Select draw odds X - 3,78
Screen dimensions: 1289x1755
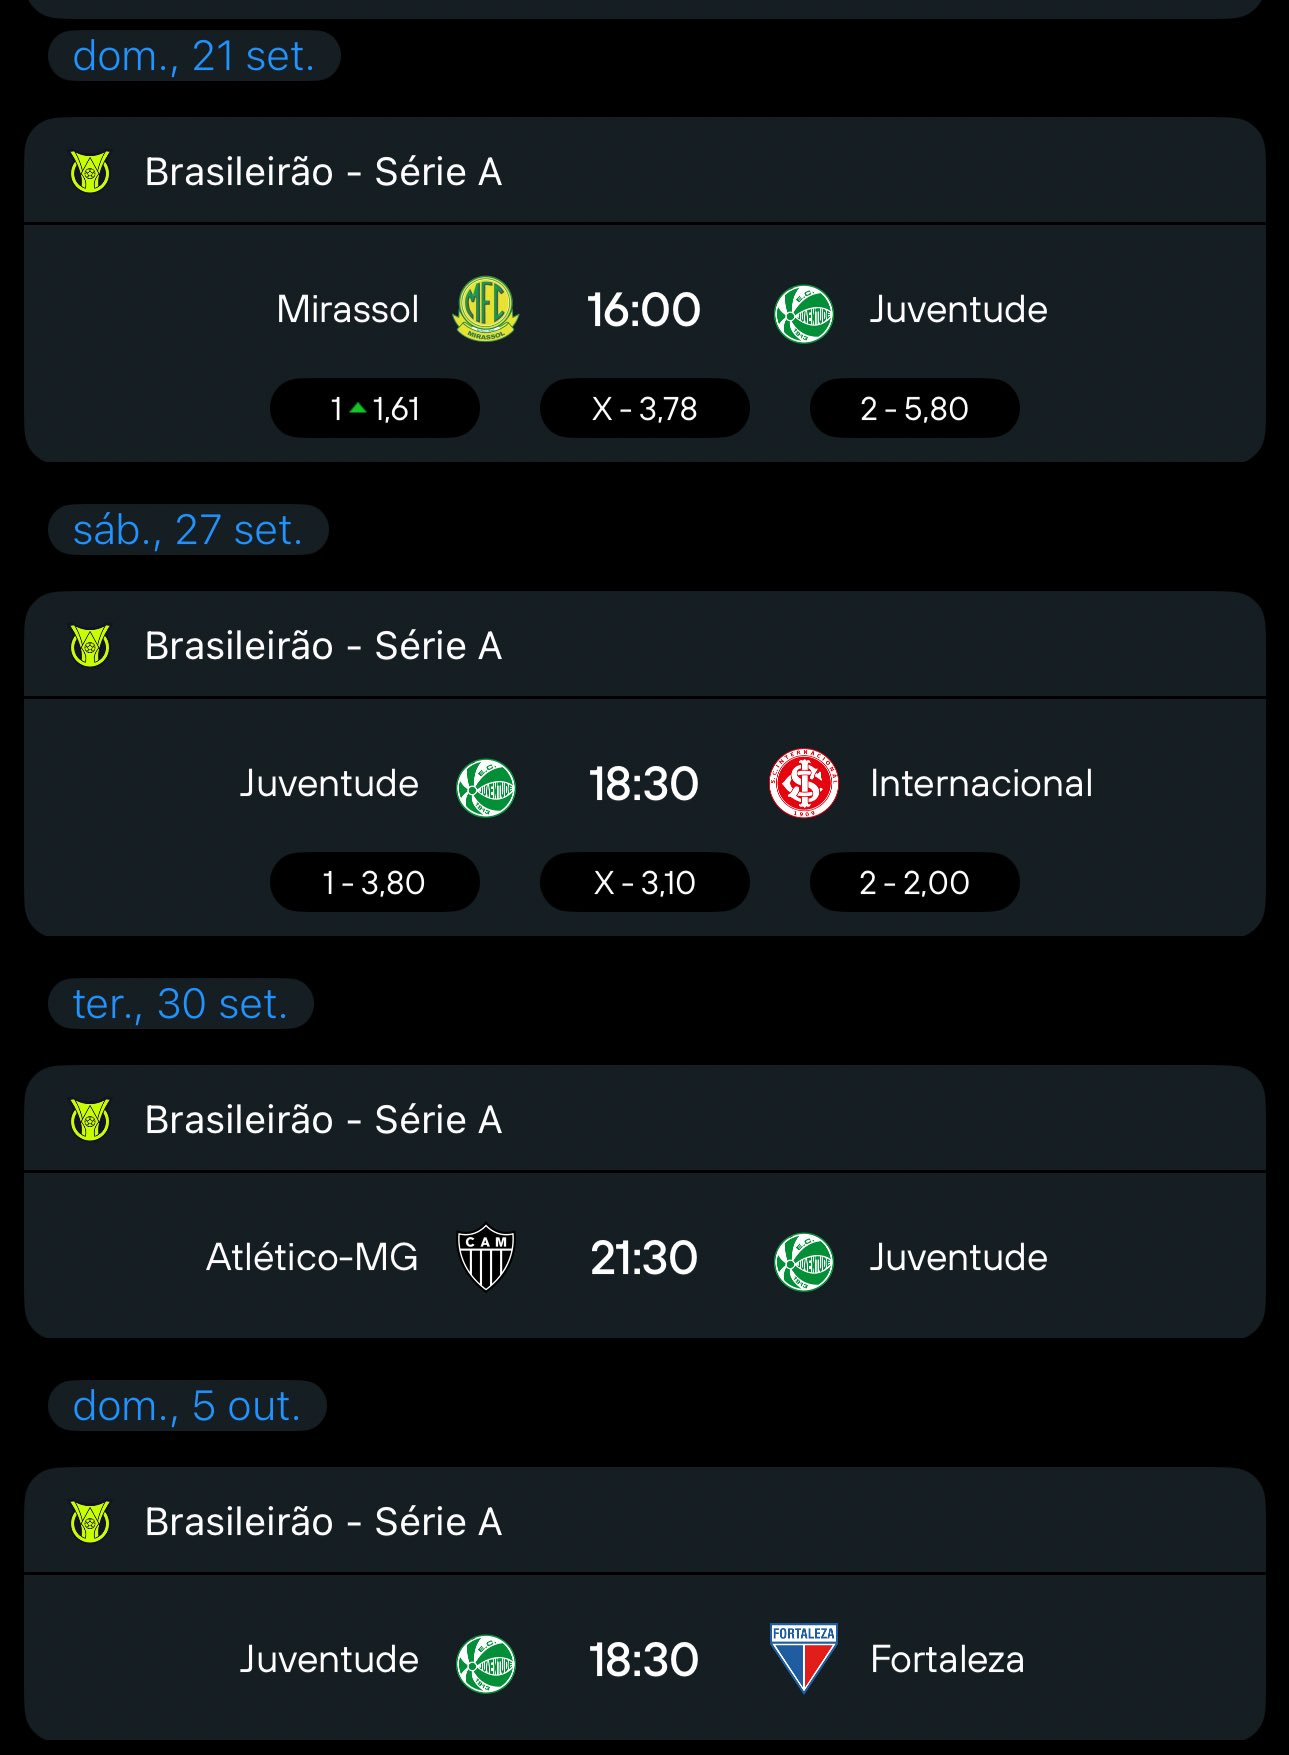click(x=644, y=408)
